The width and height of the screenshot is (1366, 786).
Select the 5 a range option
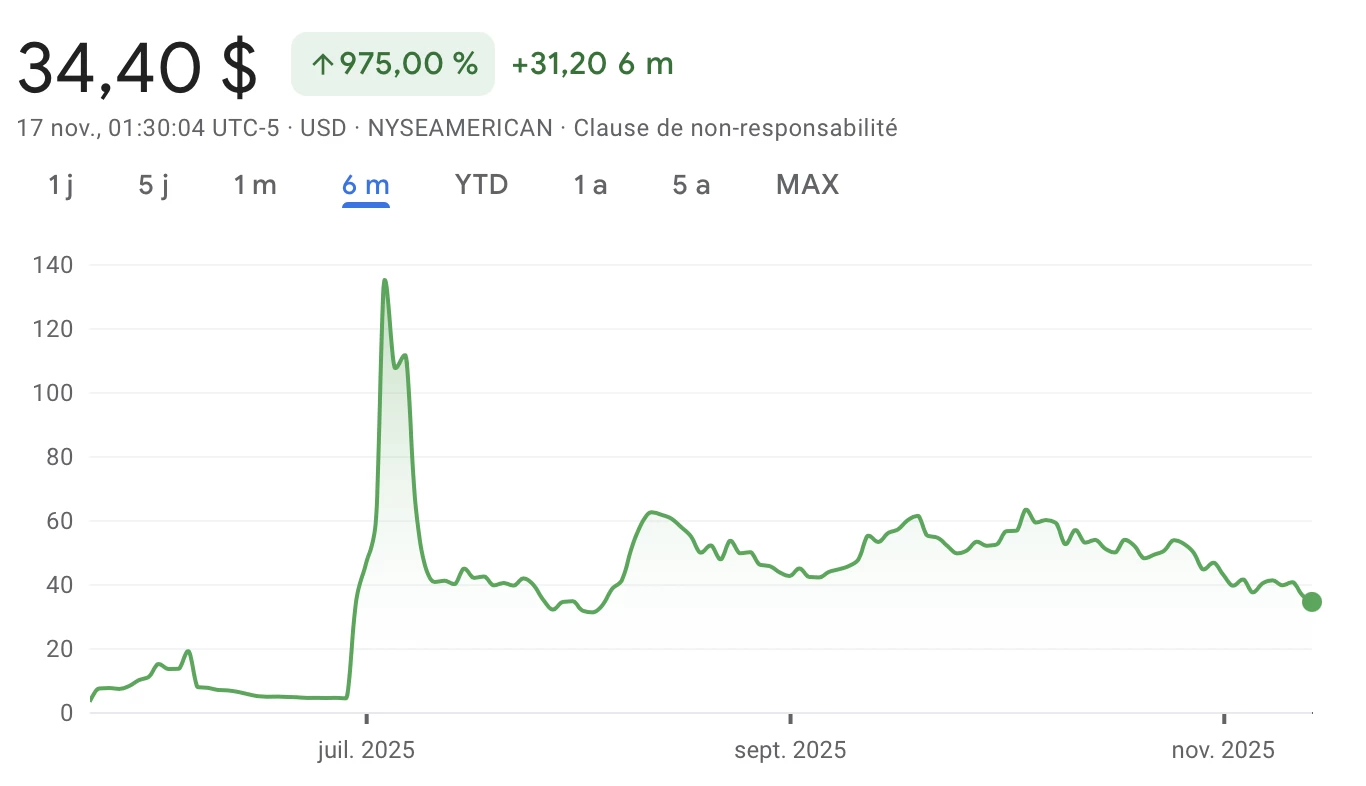coord(691,184)
